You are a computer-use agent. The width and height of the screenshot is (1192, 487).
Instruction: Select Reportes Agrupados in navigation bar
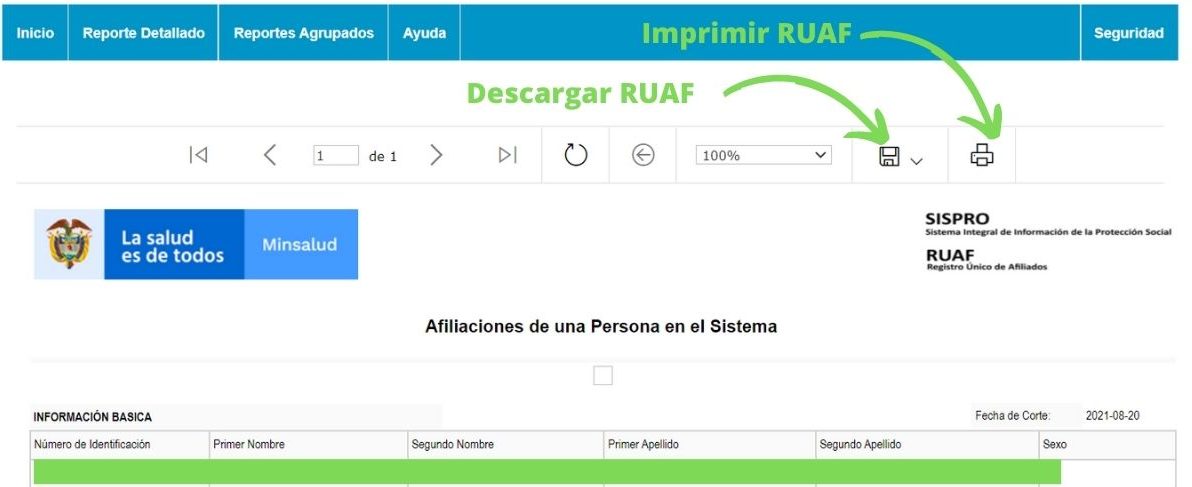pos(303,33)
